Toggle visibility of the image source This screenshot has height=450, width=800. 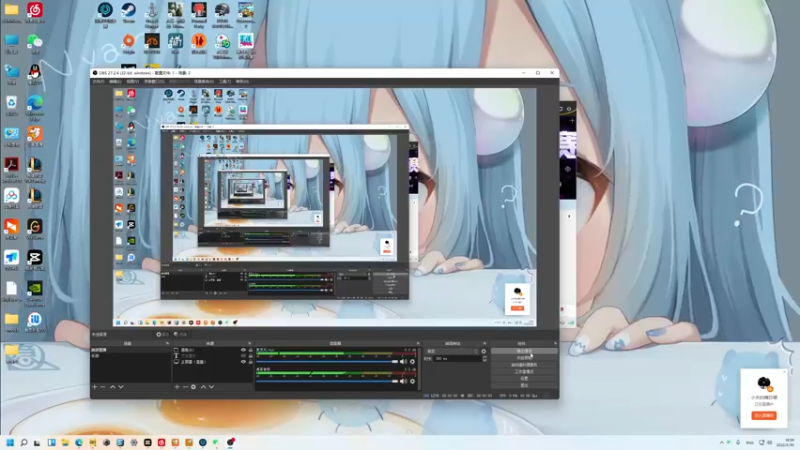pyautogui.click(x=243, y=350)
